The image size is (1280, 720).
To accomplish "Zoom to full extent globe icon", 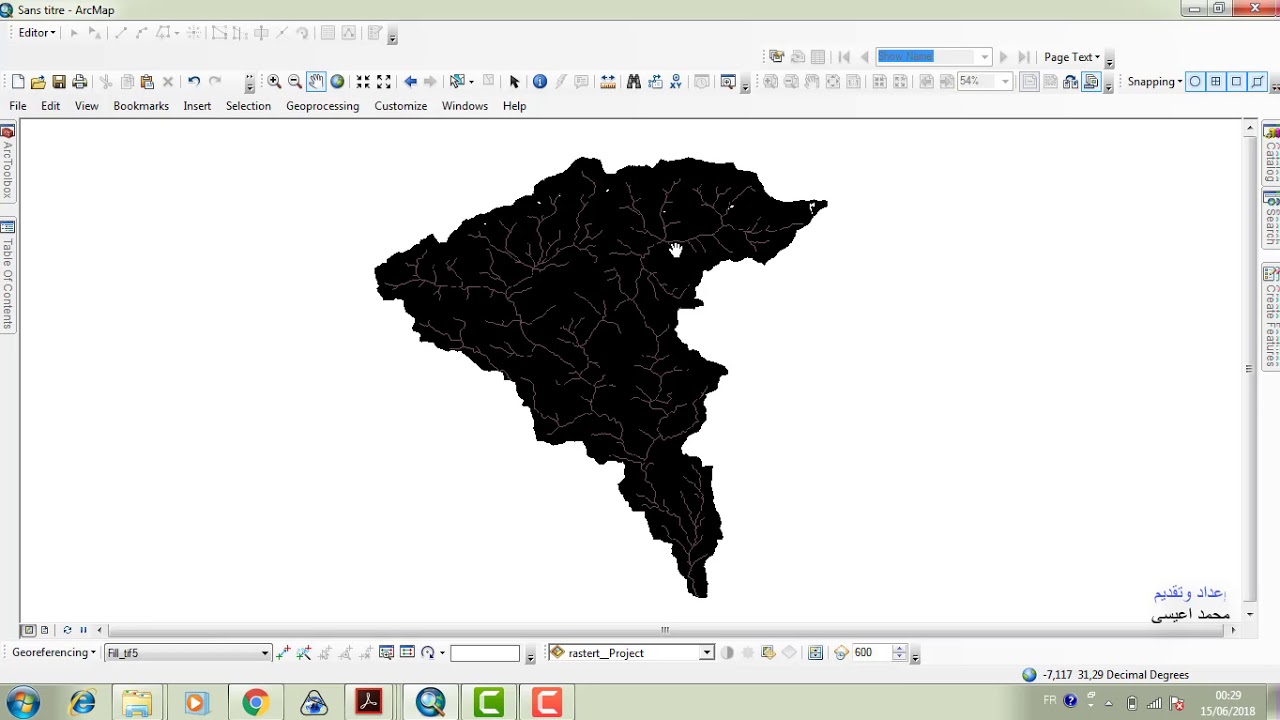I will click(337, 82).
